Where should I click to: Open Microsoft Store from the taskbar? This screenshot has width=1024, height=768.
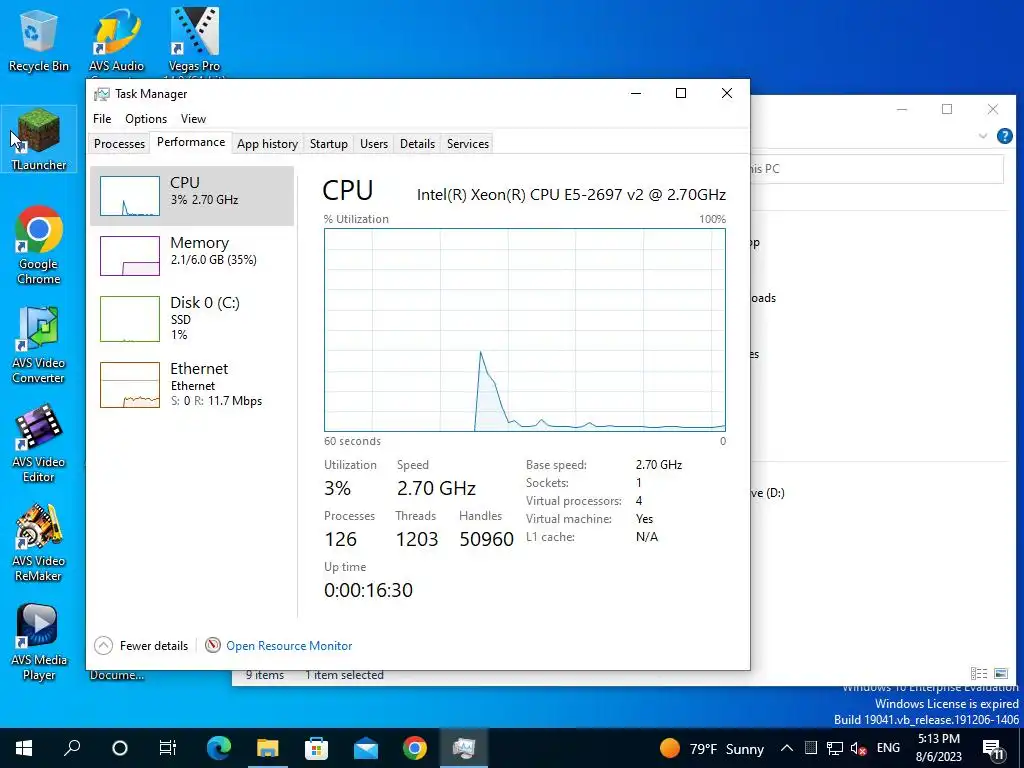(316, 748)
